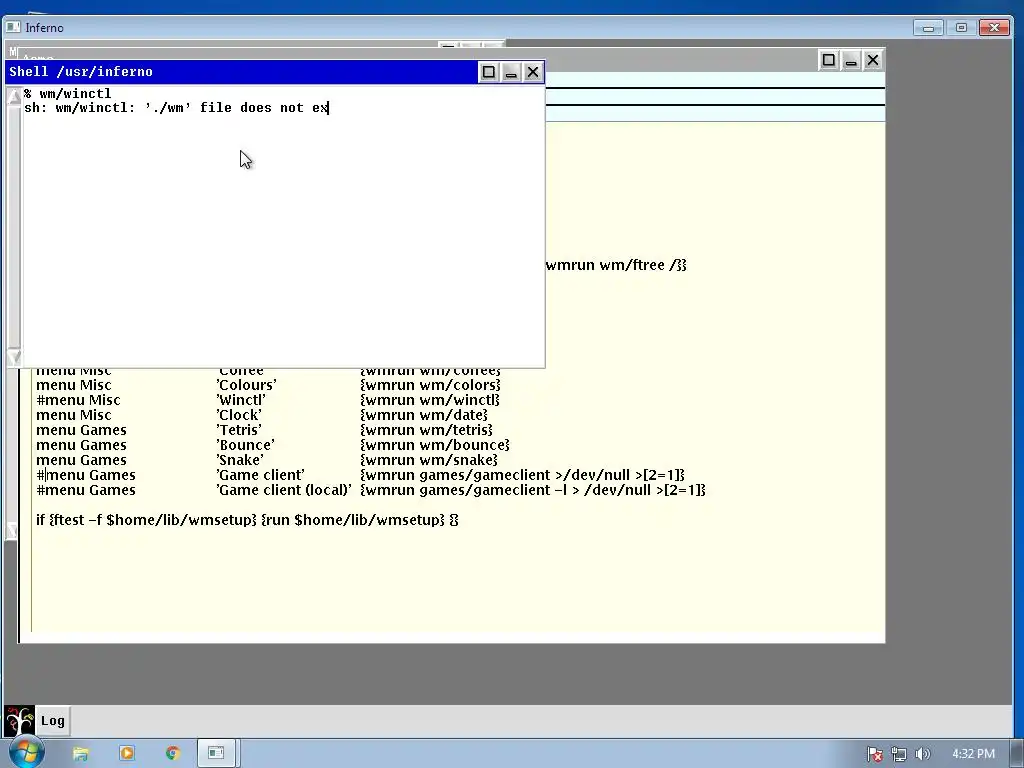Open the volume speaker tray icon

coord(922,754)
